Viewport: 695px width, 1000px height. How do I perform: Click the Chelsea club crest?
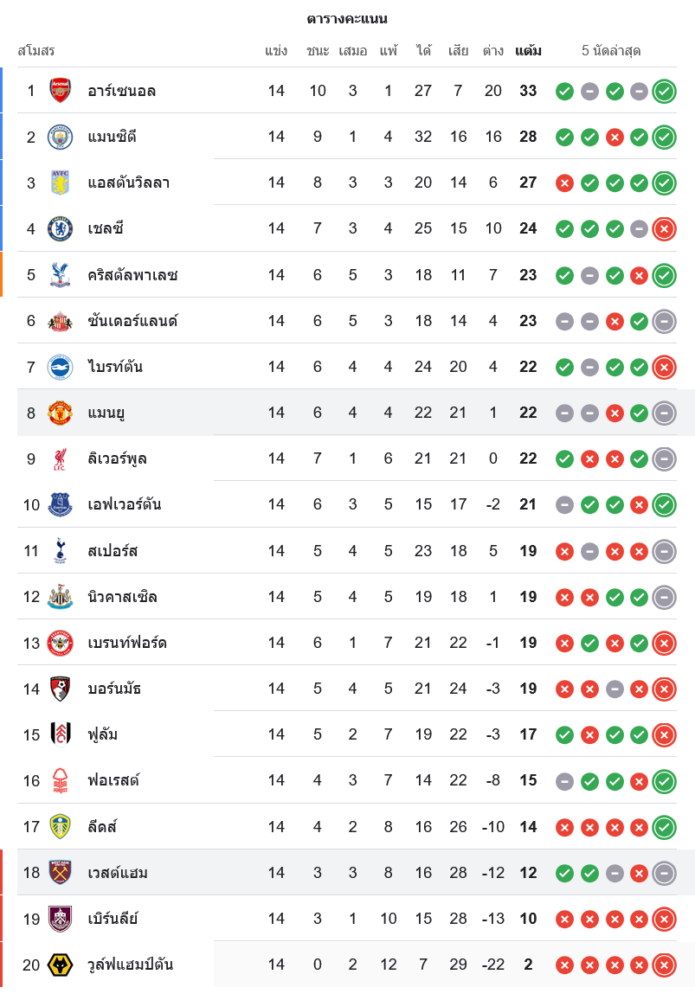coord(60,229)
